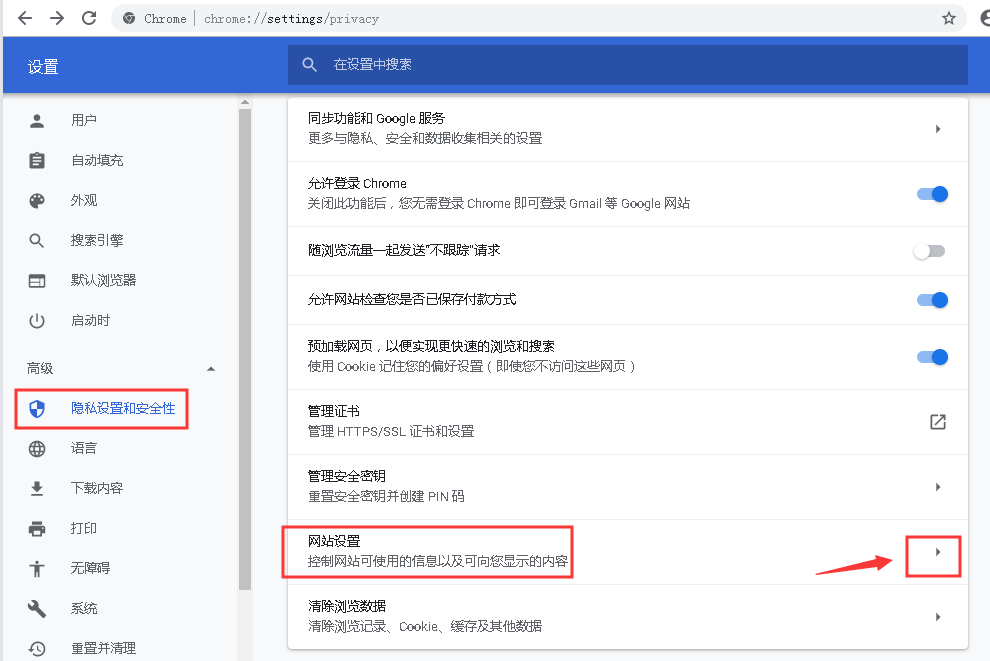The height and width of the screenshot is (661, 990).
Task: Click text 重置安全密钥并创建 PIN 码
Action: [x=386, y=496]
